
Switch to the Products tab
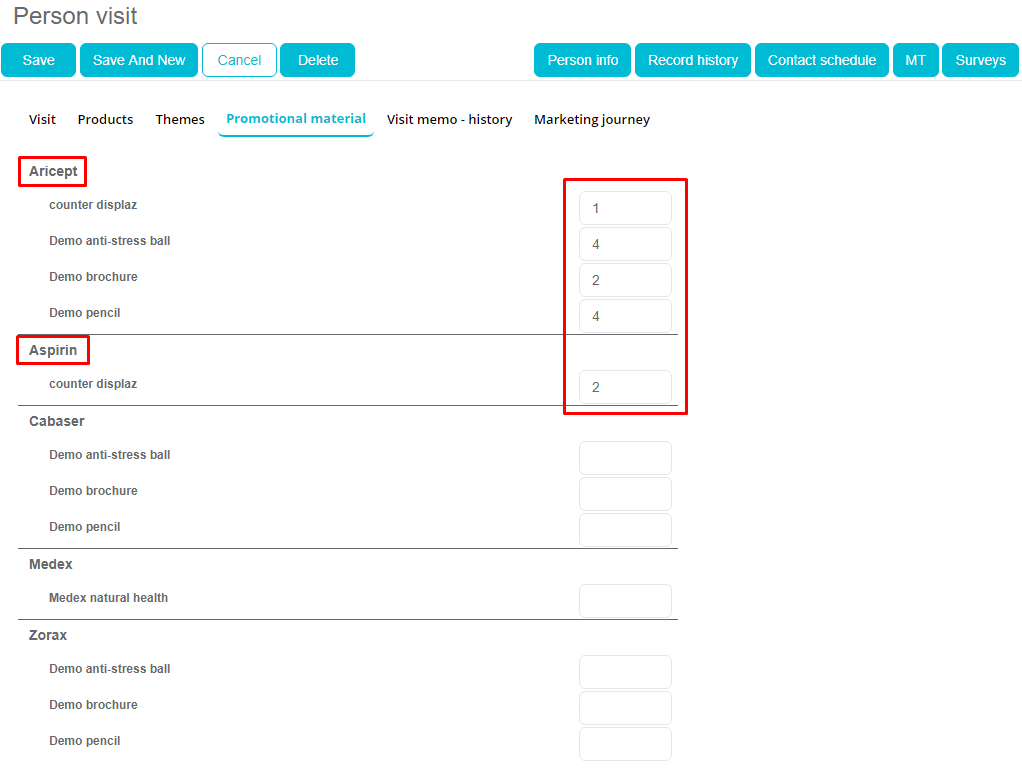point(105,119)
